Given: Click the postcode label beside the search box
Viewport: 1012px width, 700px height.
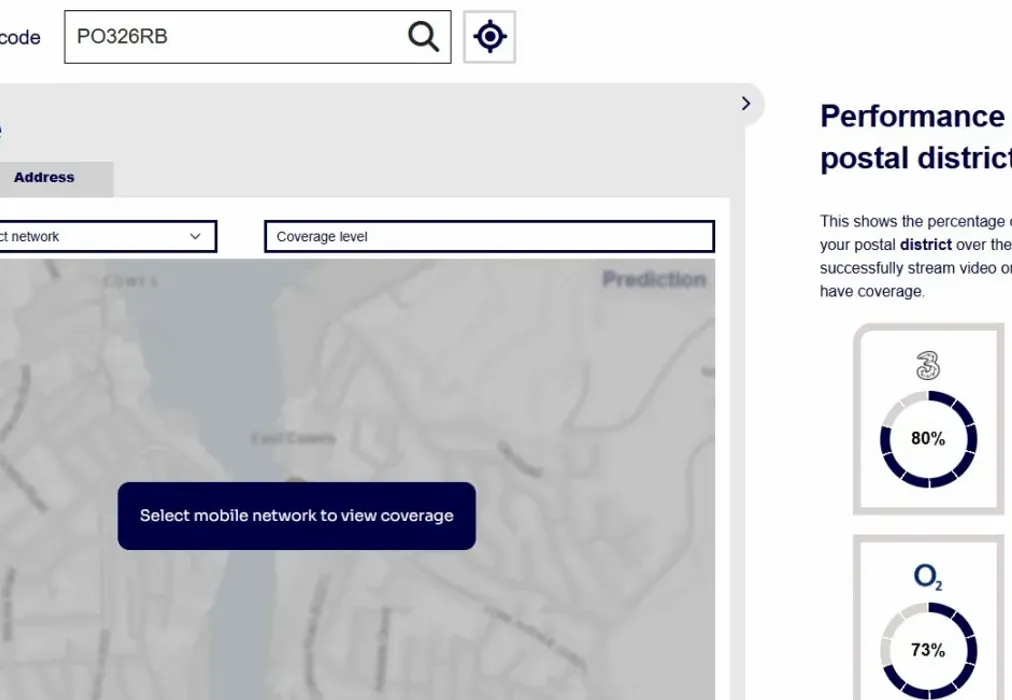Looking at the screenshot, I should coord(20,38).
